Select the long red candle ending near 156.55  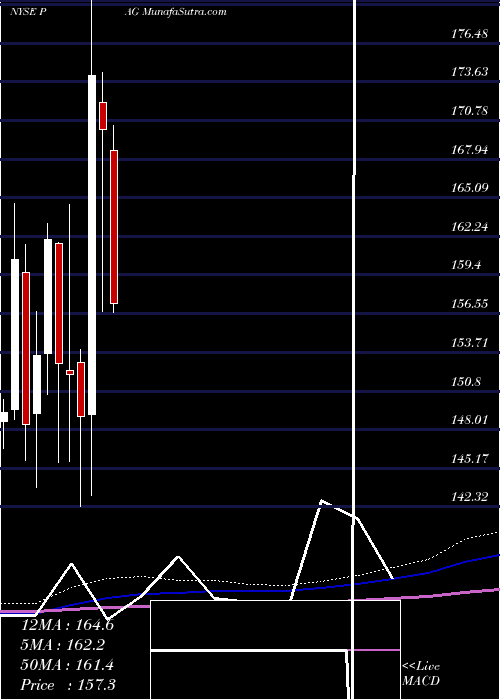coord(114,227)
